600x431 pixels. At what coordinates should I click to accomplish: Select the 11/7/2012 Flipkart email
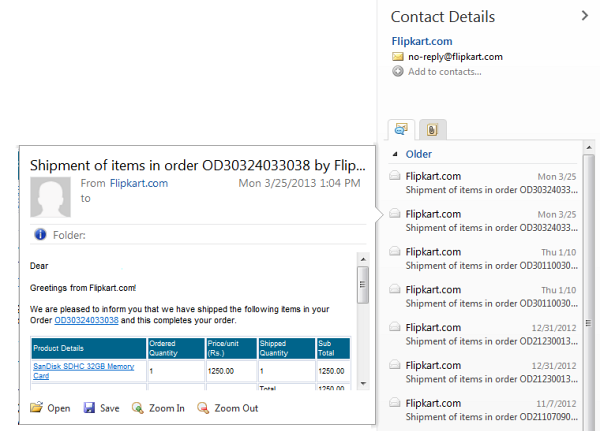coord(480,409)
